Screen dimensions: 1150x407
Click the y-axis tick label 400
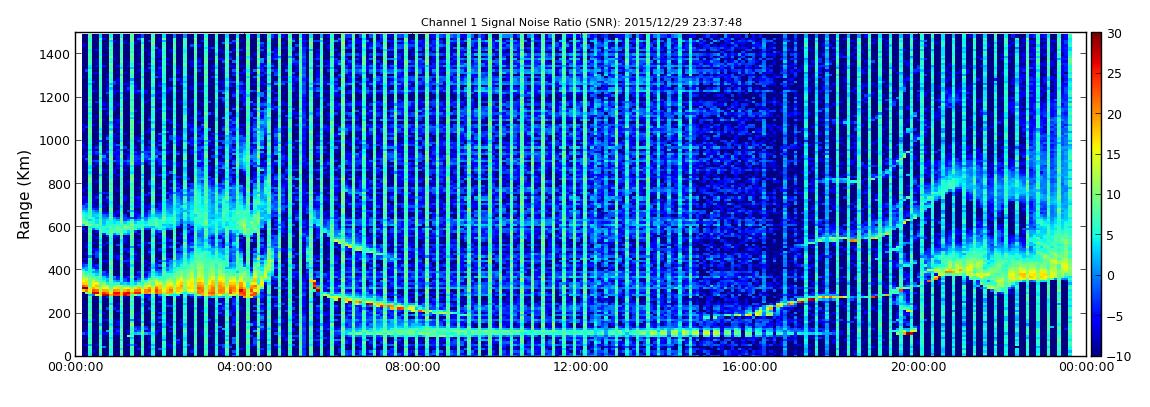tap(59, 271)
